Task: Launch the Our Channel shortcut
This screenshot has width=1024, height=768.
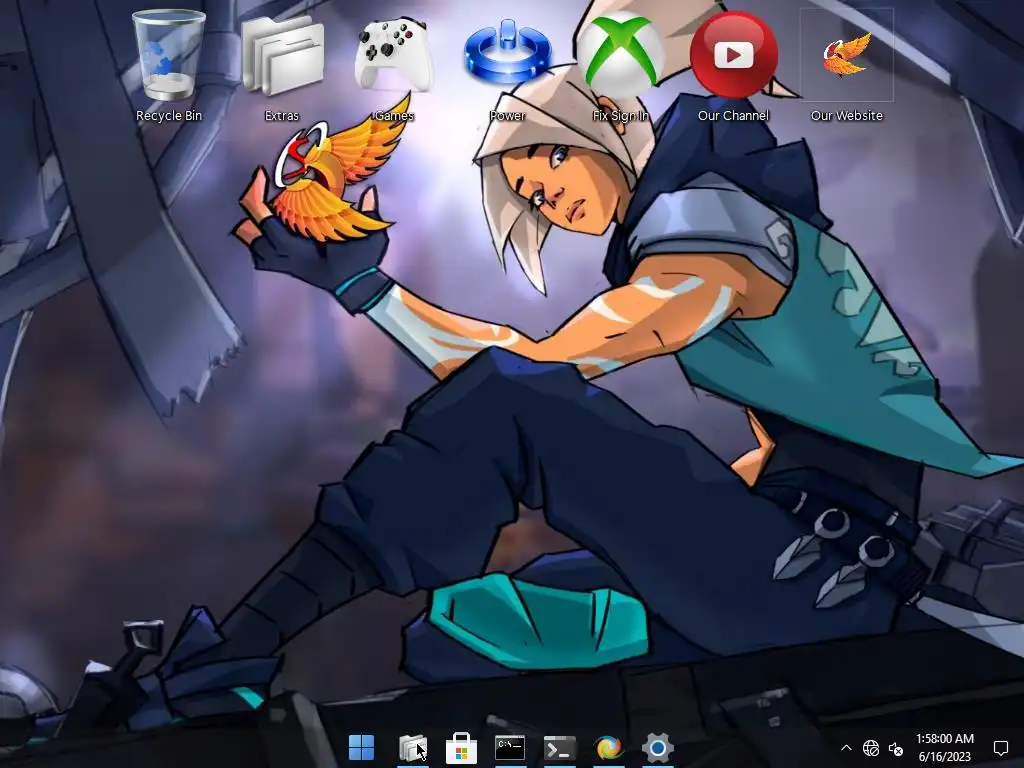Action: coord(733,55)
